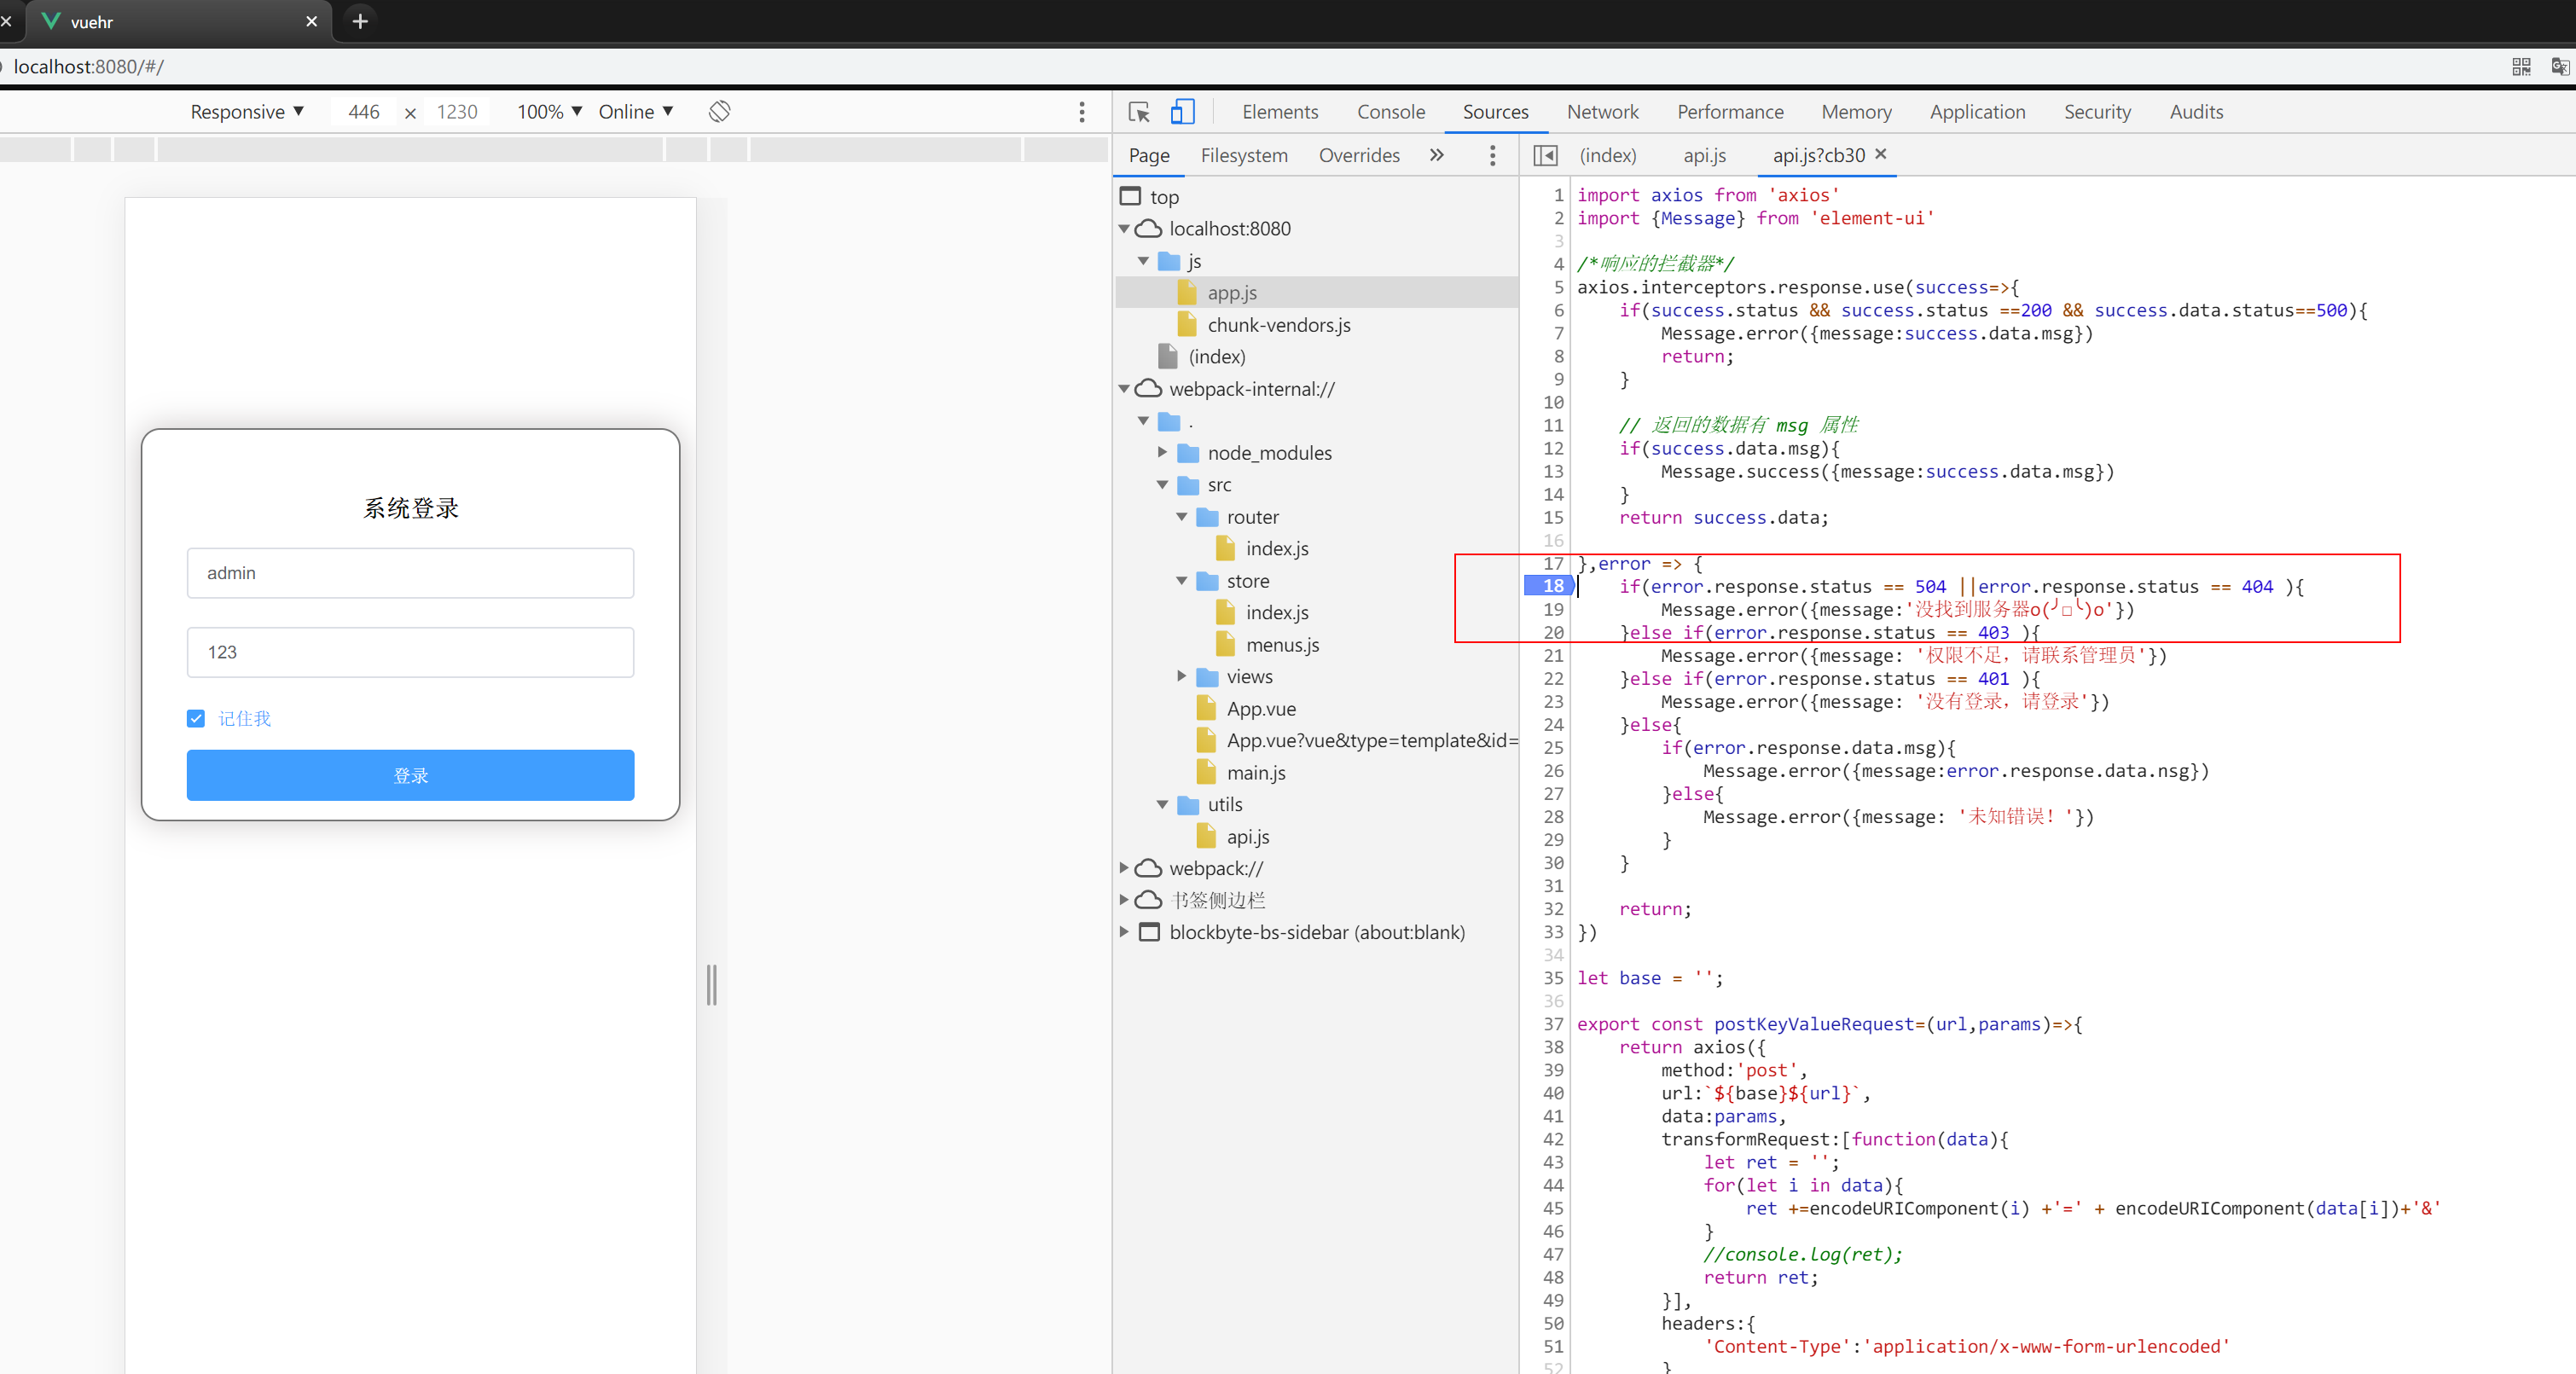This screenshot has height=1374, width=2576.
Task: Show more navigator tabs chevron
Action: point(1436,155)
